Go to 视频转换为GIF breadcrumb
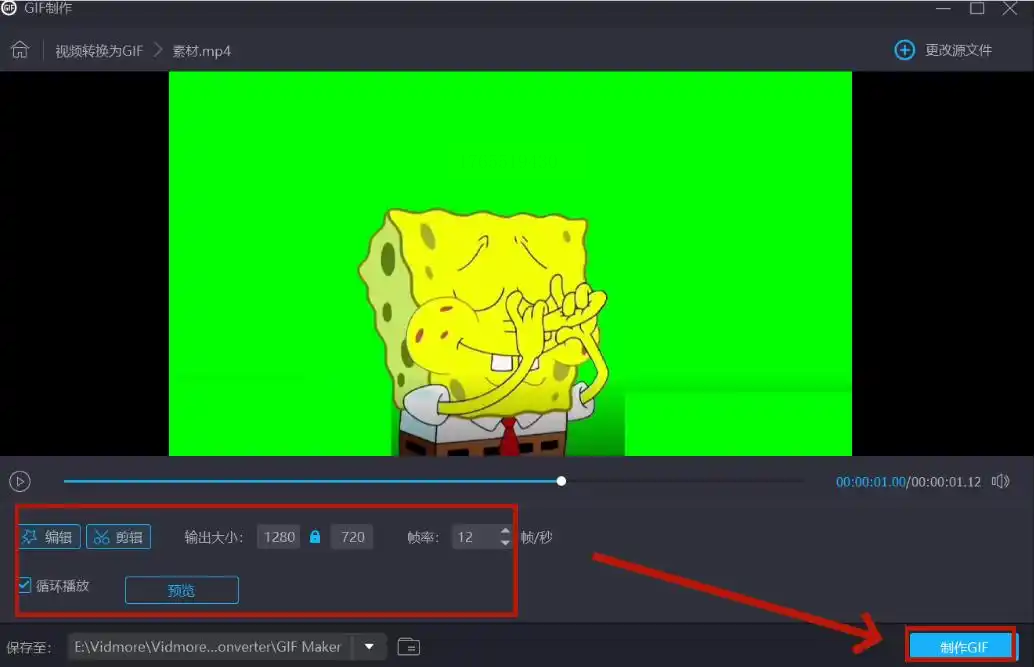This screenshot has height=667, width=1034. (x=99, y=50)
